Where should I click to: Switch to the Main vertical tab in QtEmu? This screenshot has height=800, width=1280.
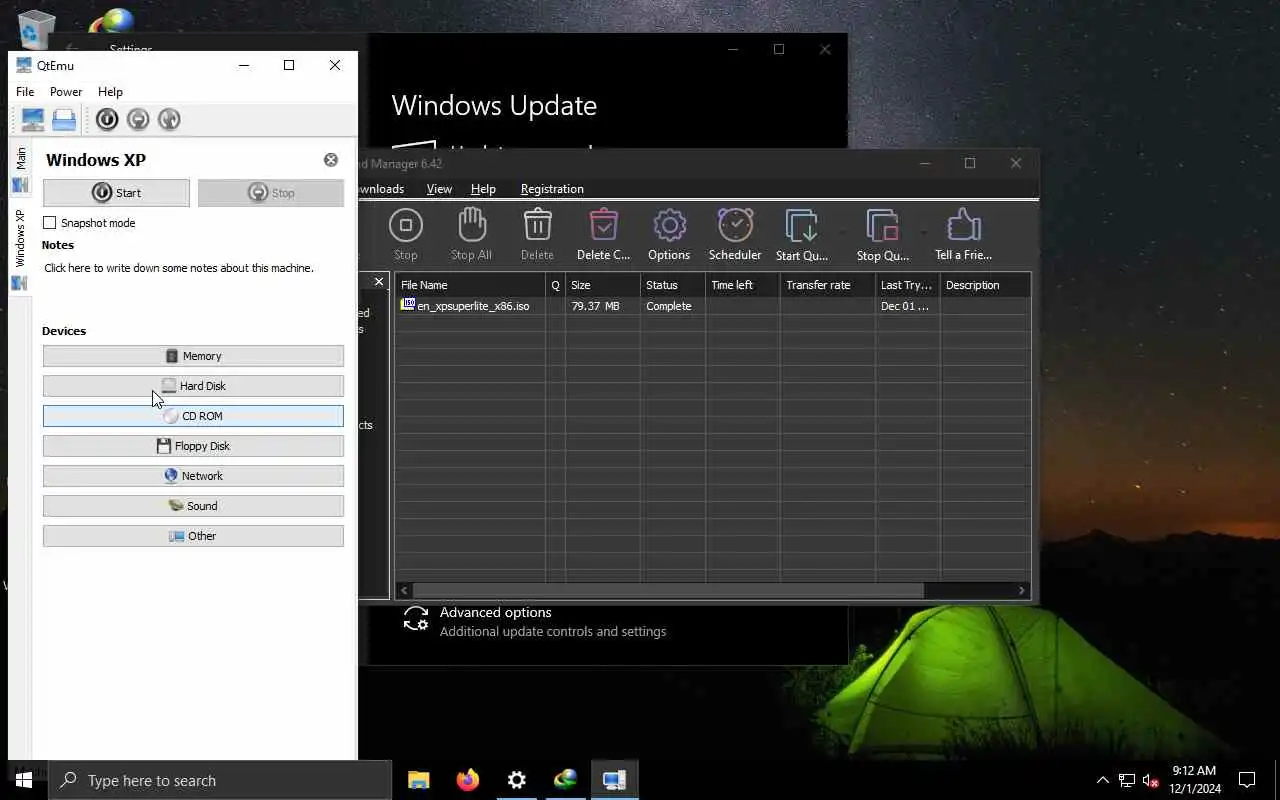20,169
